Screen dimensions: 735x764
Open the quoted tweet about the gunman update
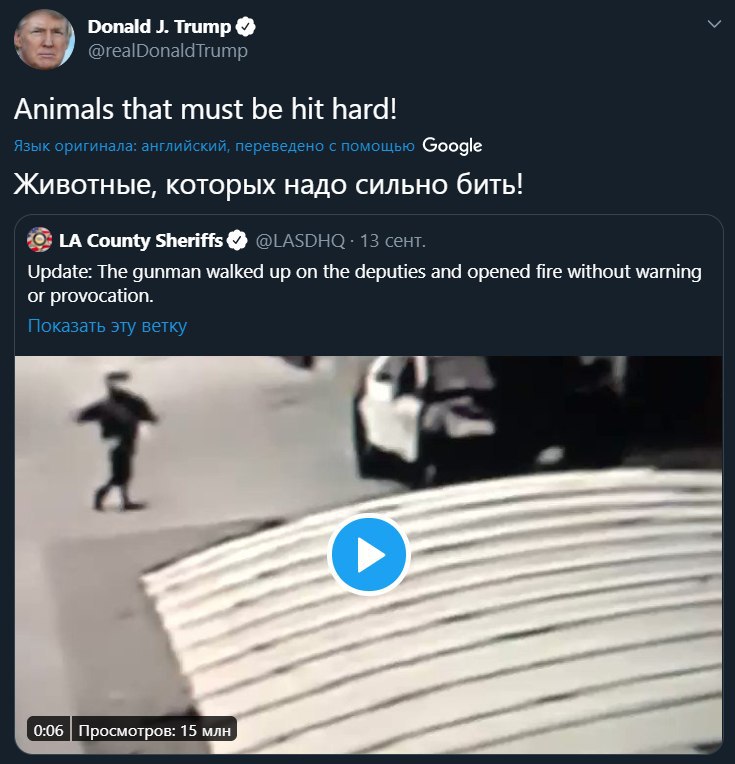point(365,284)
